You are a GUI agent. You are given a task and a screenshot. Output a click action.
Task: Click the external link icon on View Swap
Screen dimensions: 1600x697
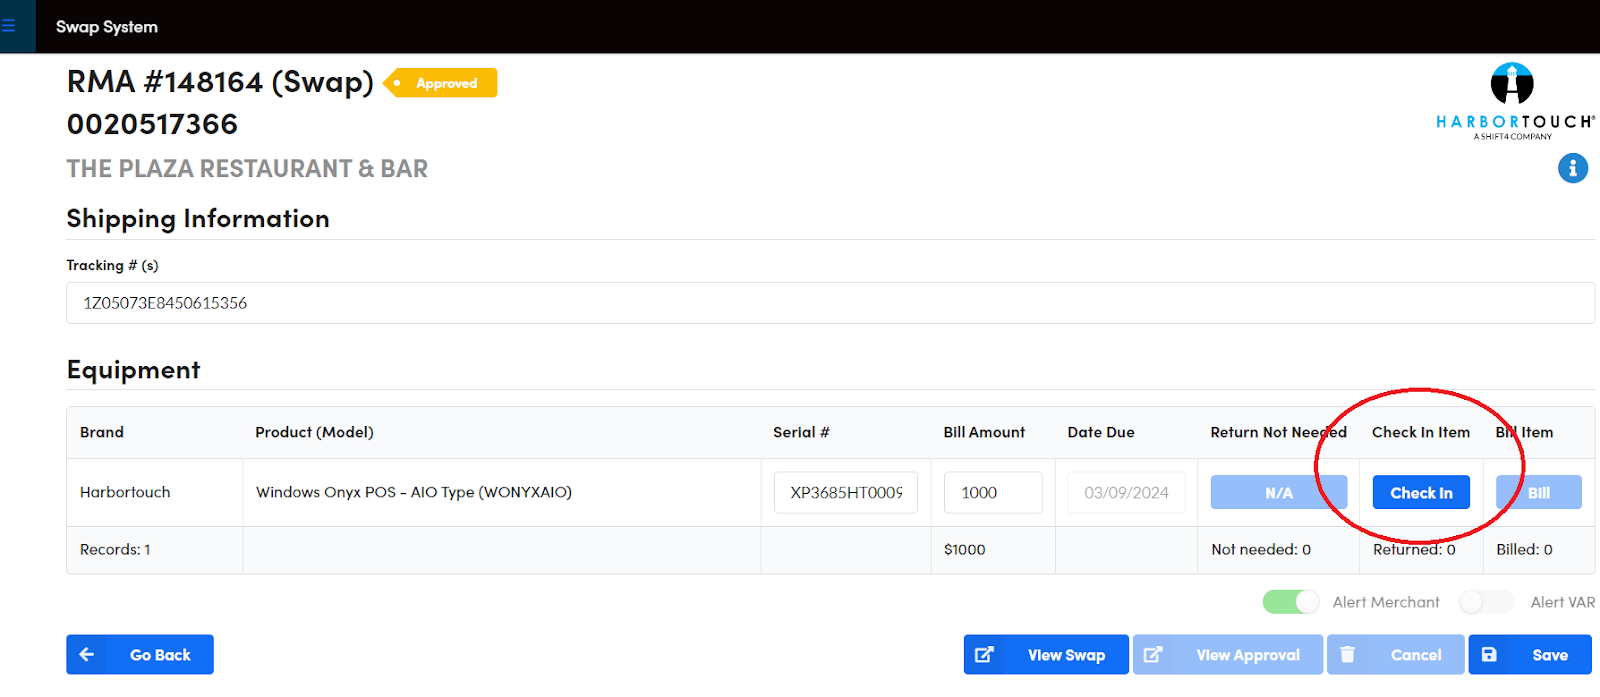click(984, 655)
